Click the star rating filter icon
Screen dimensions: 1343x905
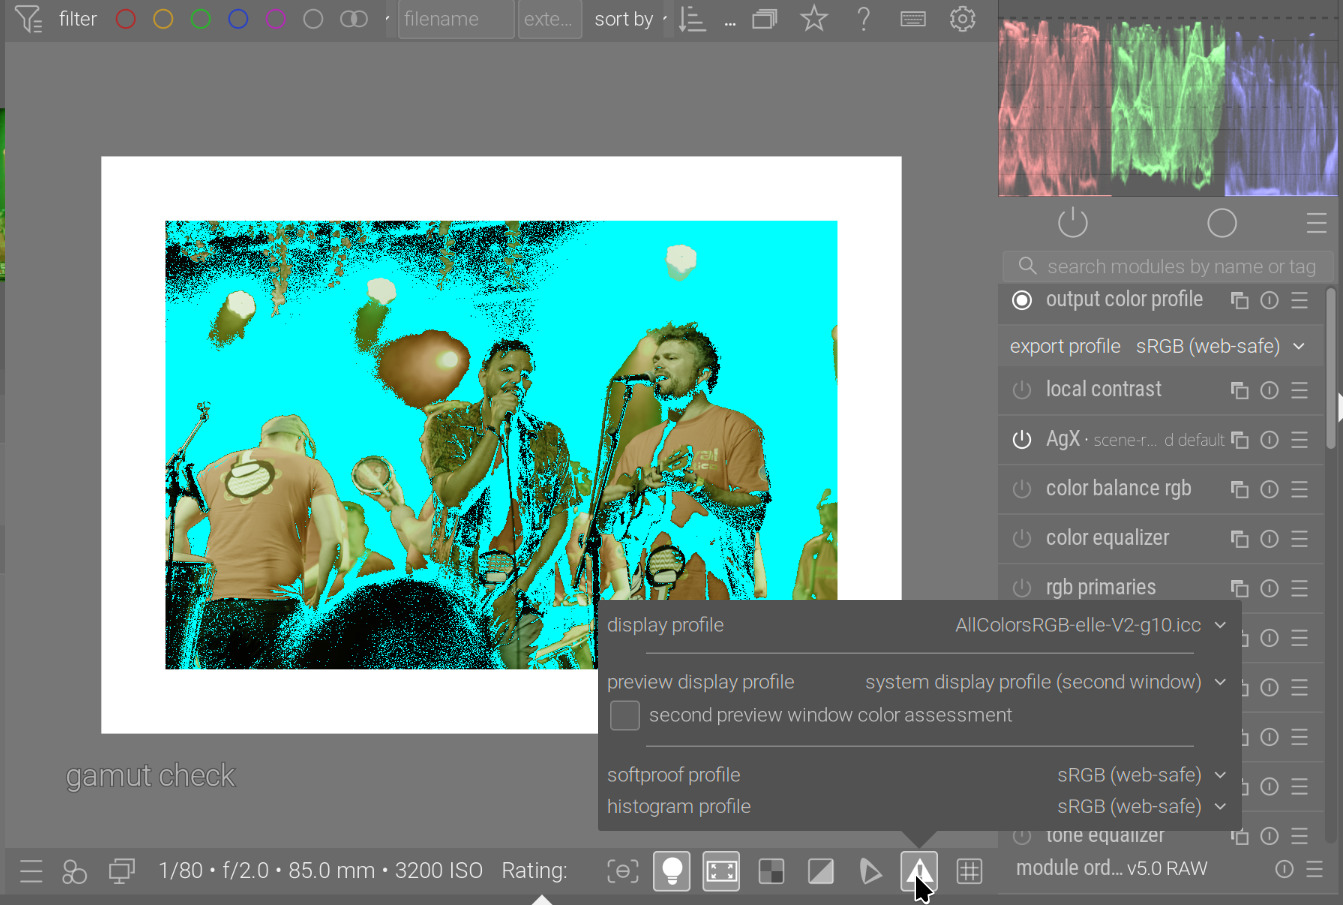(814, 19)
